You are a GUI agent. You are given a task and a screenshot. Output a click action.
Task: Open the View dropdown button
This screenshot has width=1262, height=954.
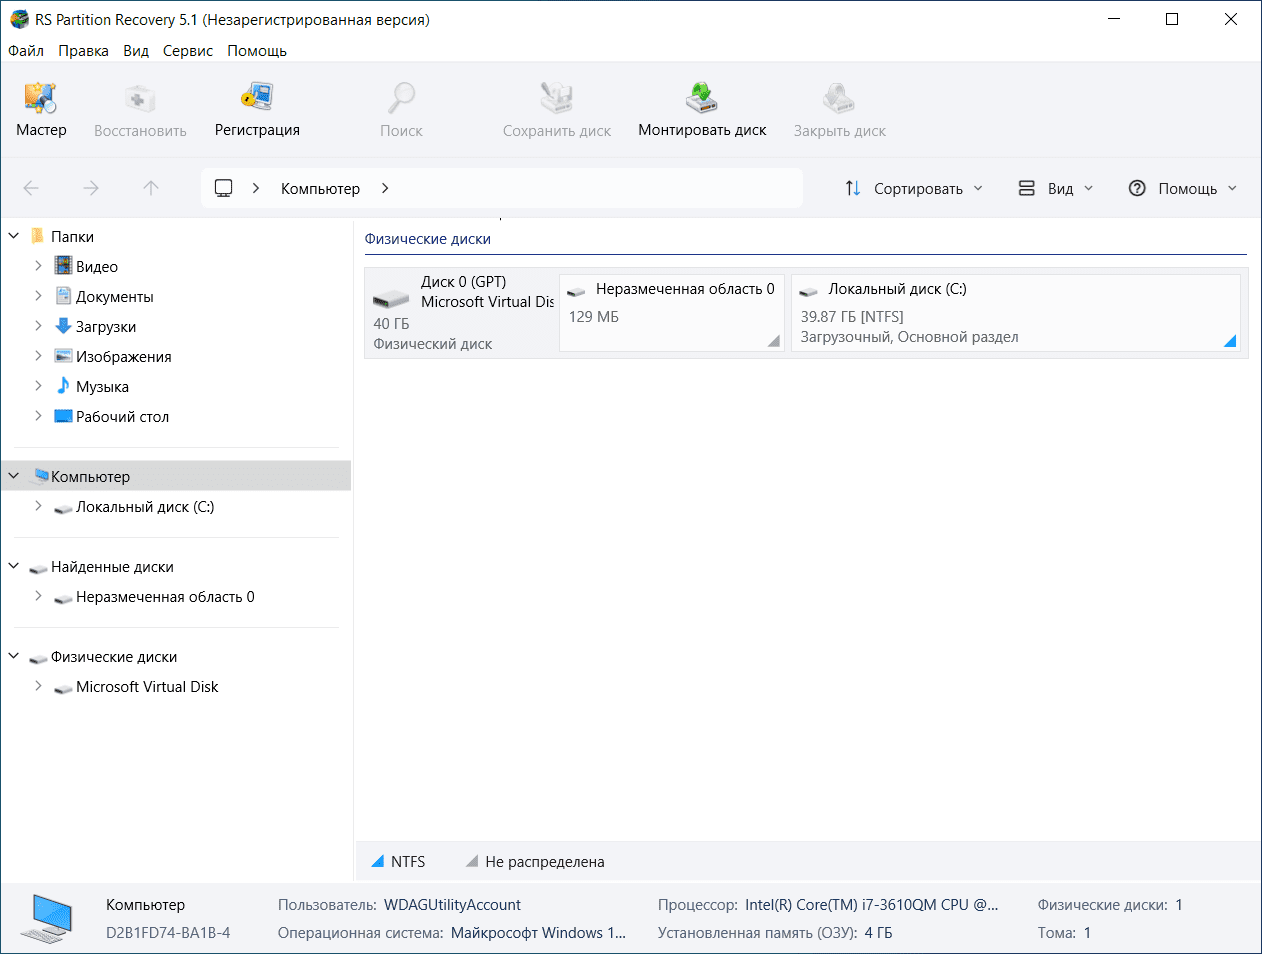pyautogui.click(x=1056, y=188)
